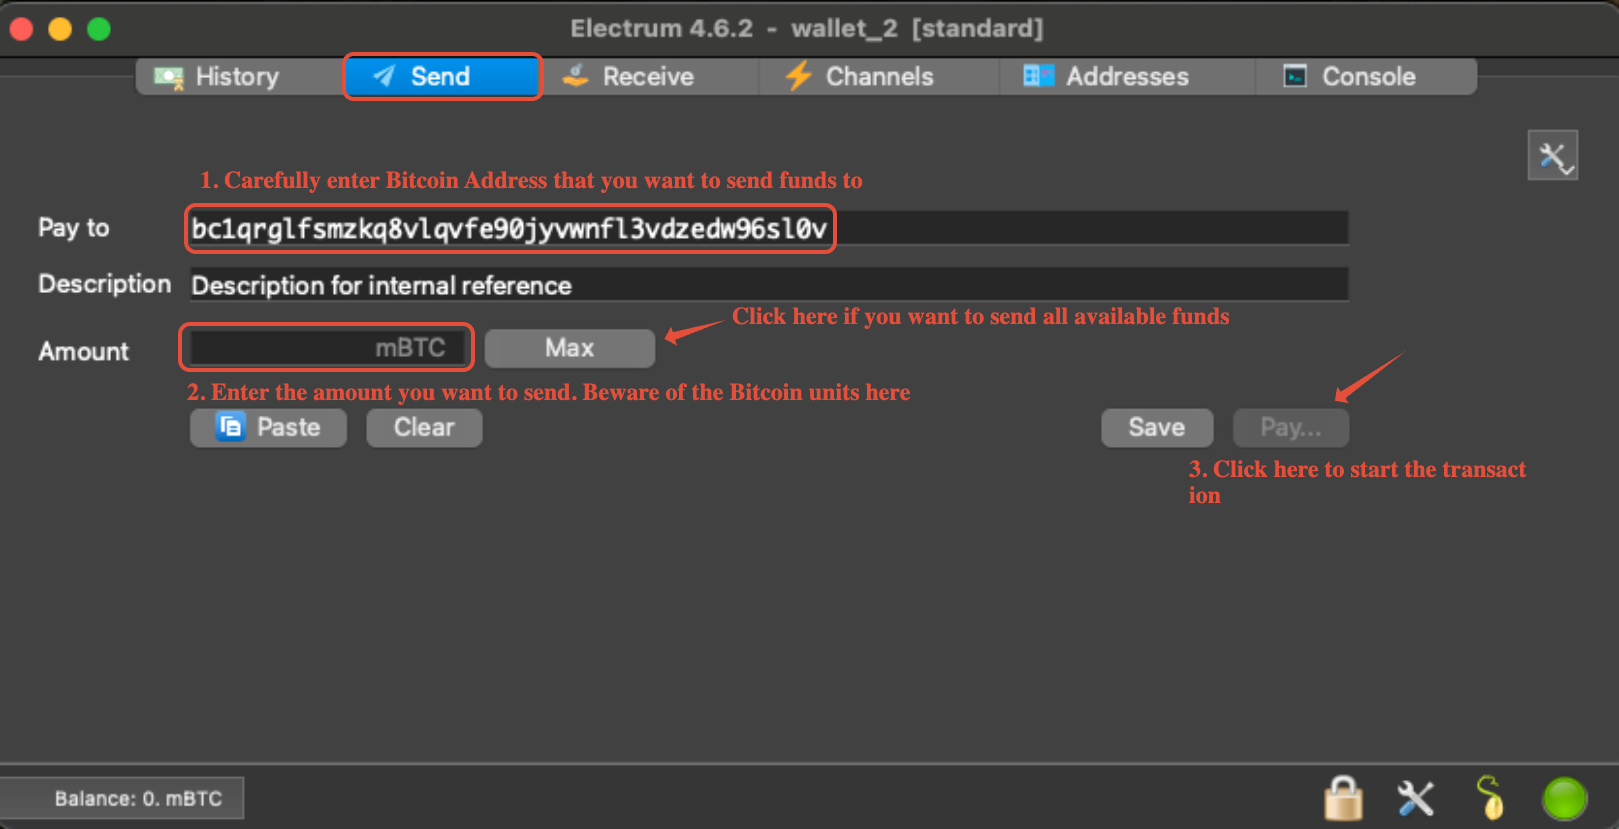Image resolution: width=1619 pixels, height=829 pixels.
Task: Click the wallet password lock icon
Action: 1344,799
